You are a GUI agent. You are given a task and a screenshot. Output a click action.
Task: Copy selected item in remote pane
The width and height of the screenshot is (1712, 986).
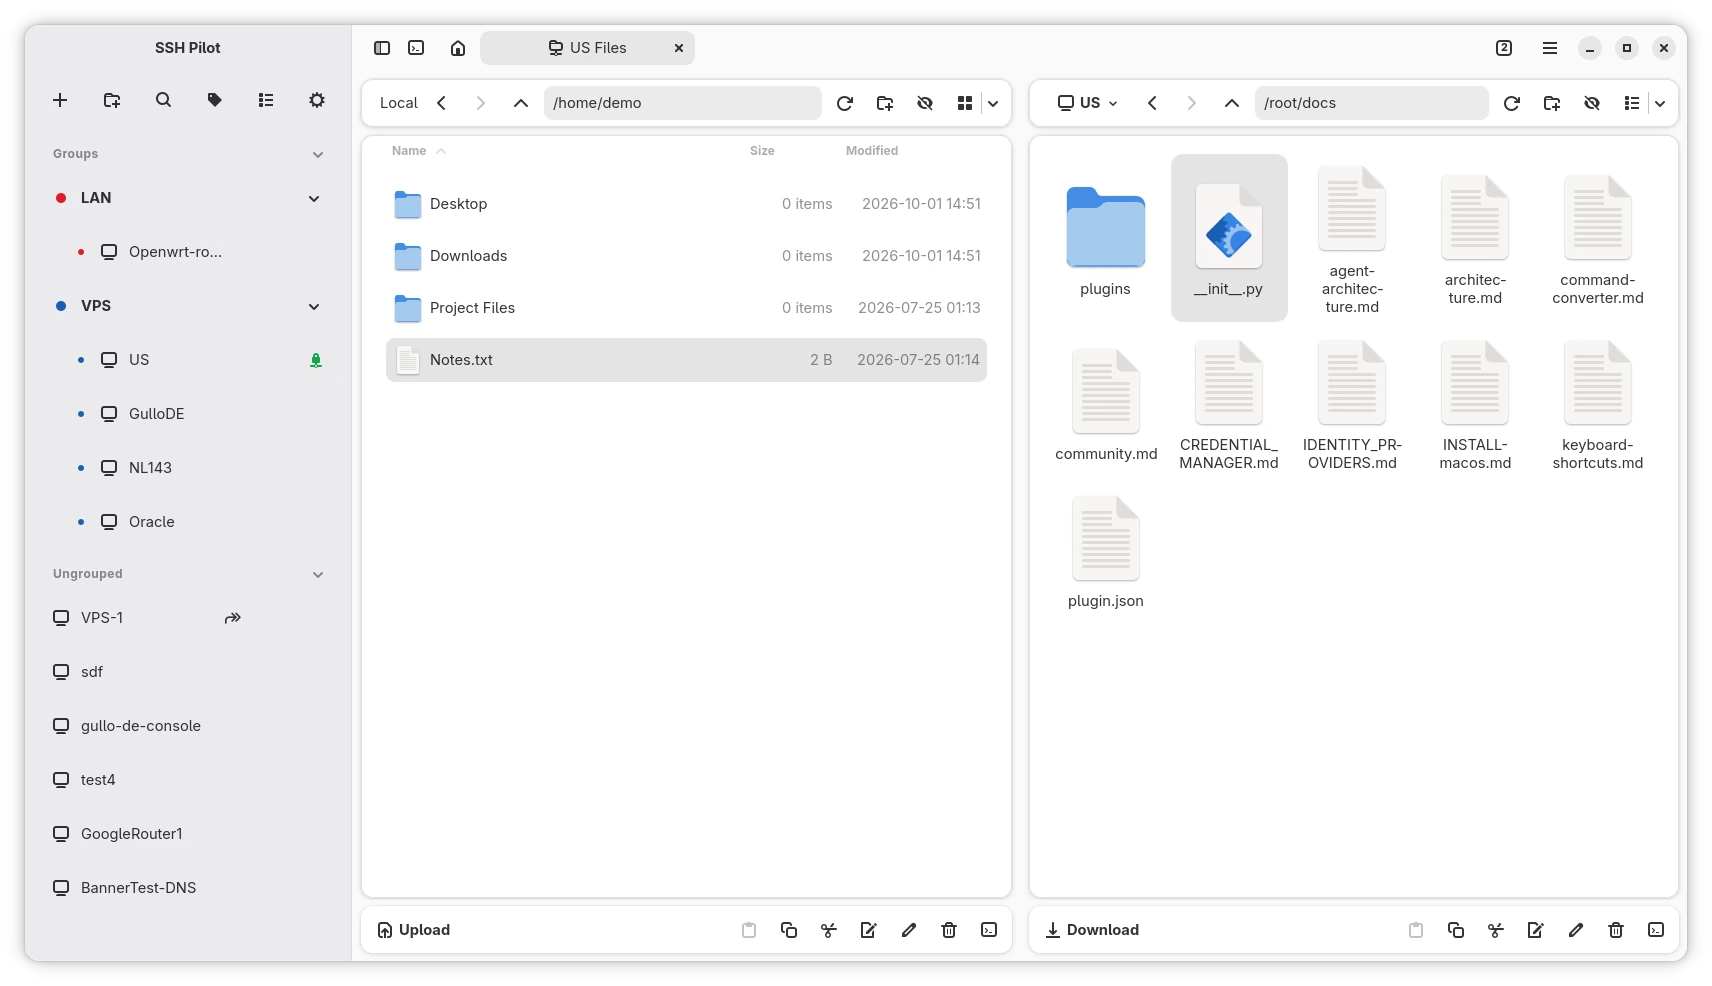click(1456, 930)
